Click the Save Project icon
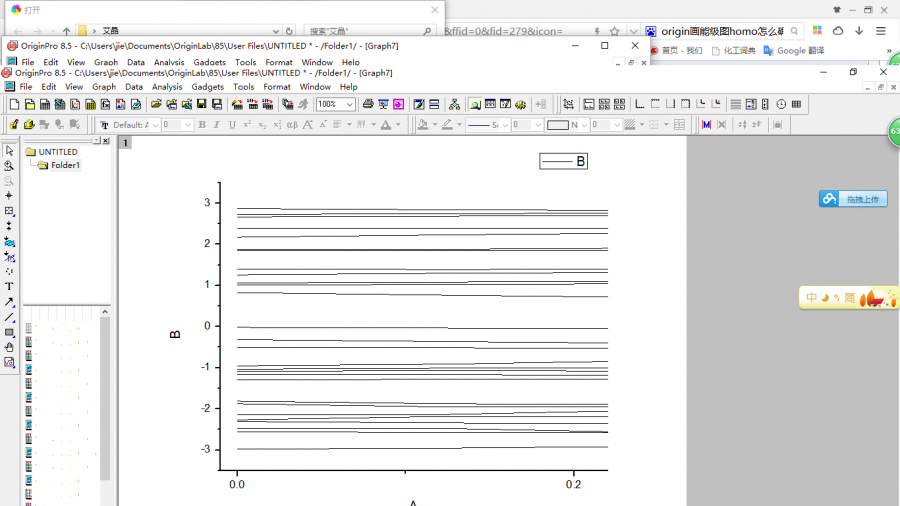This screenshot has width=900, height=506. (x=202, y=104)
